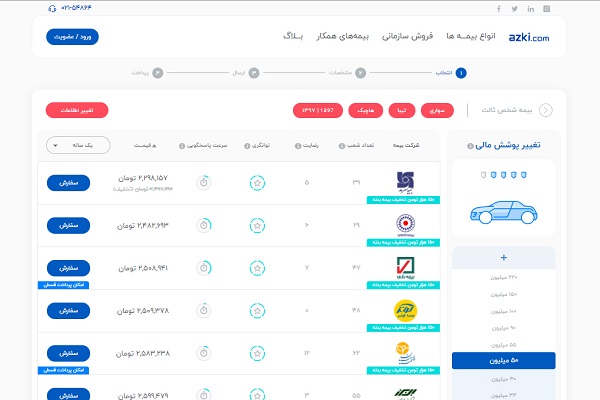
Task: Open the LinkedIn social icon
Action: pyautogui.click(x=531, y=9)
